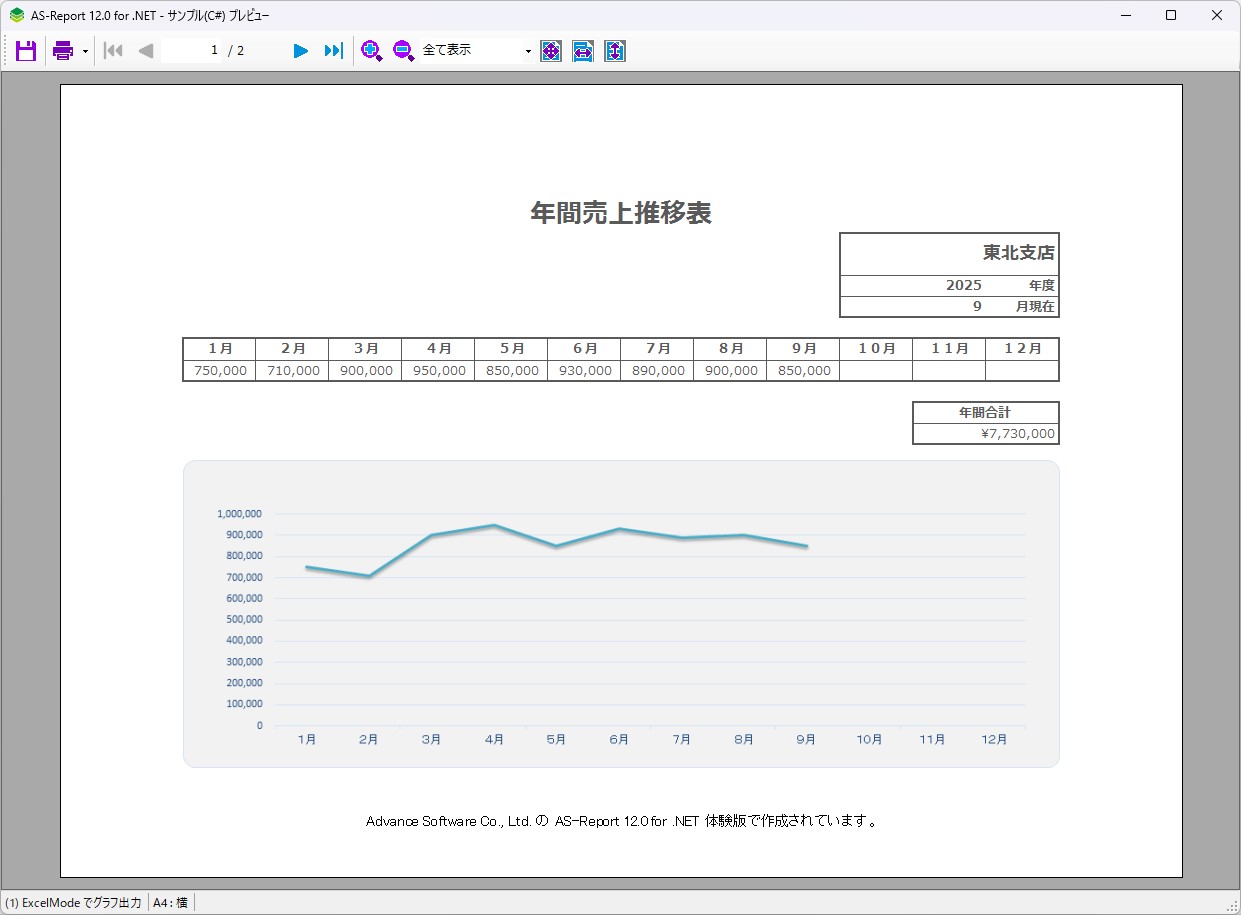The image size is (1241, 915).
Task: Go to the previous page
Action: (x=146, y=51)
